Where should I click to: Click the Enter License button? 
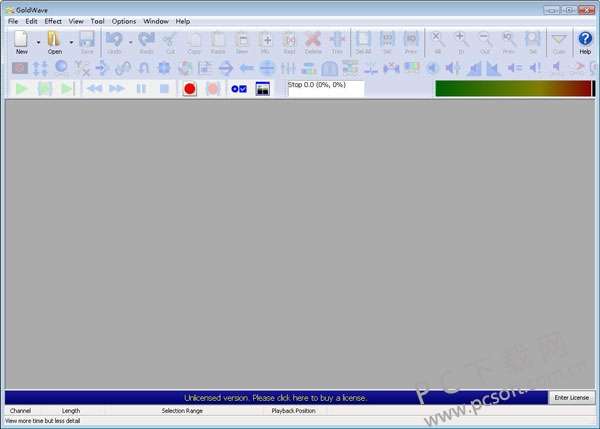pyautogui.click(x=572, y=398)
